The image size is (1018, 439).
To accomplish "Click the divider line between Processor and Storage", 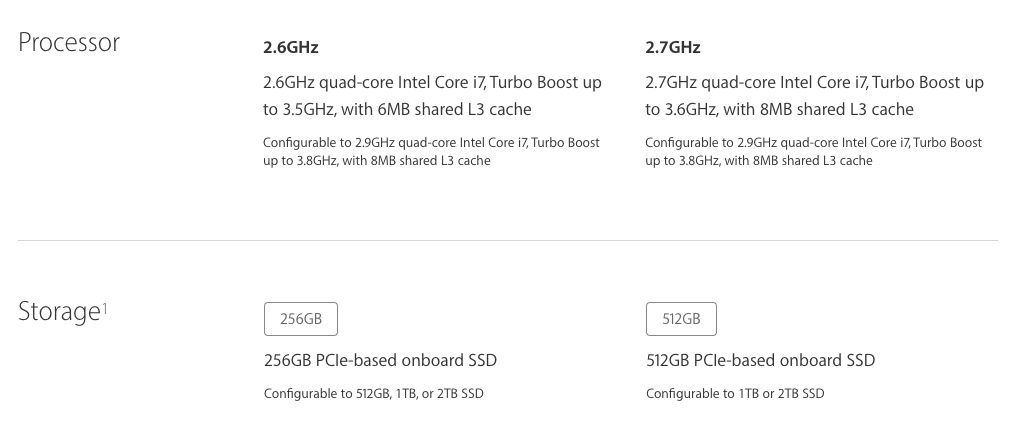I will click(508, 241).
